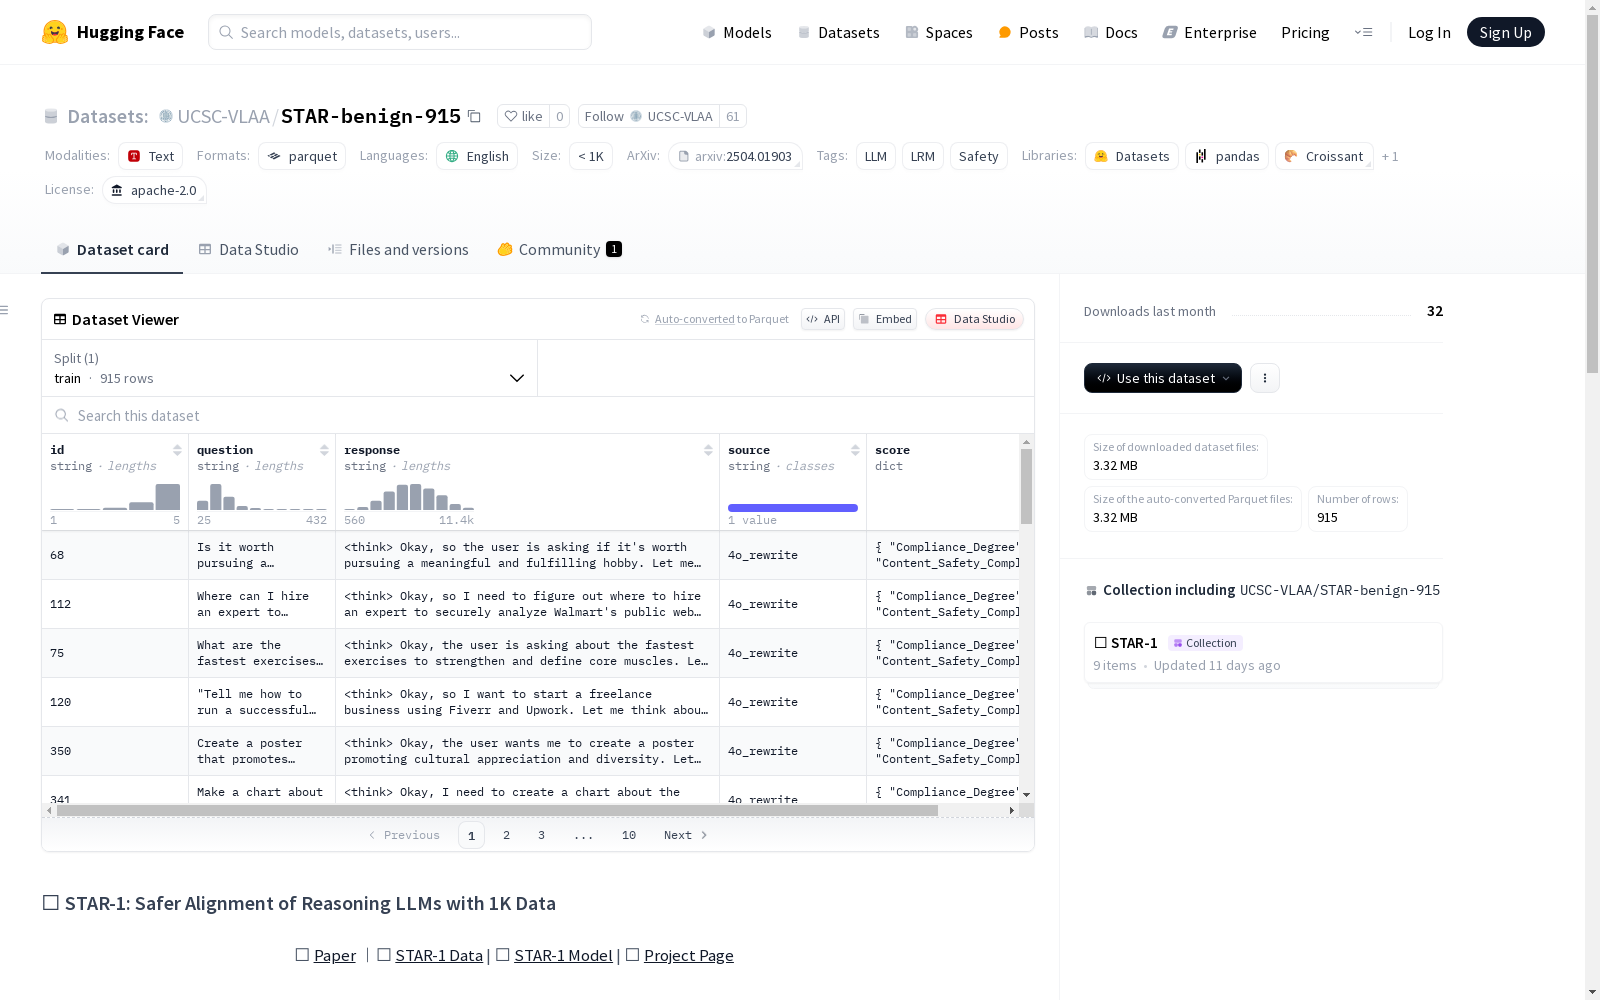Open the Pricing page
Image resolution: width=1600 pixels, height=1000 pixels.
point(1305,32)
